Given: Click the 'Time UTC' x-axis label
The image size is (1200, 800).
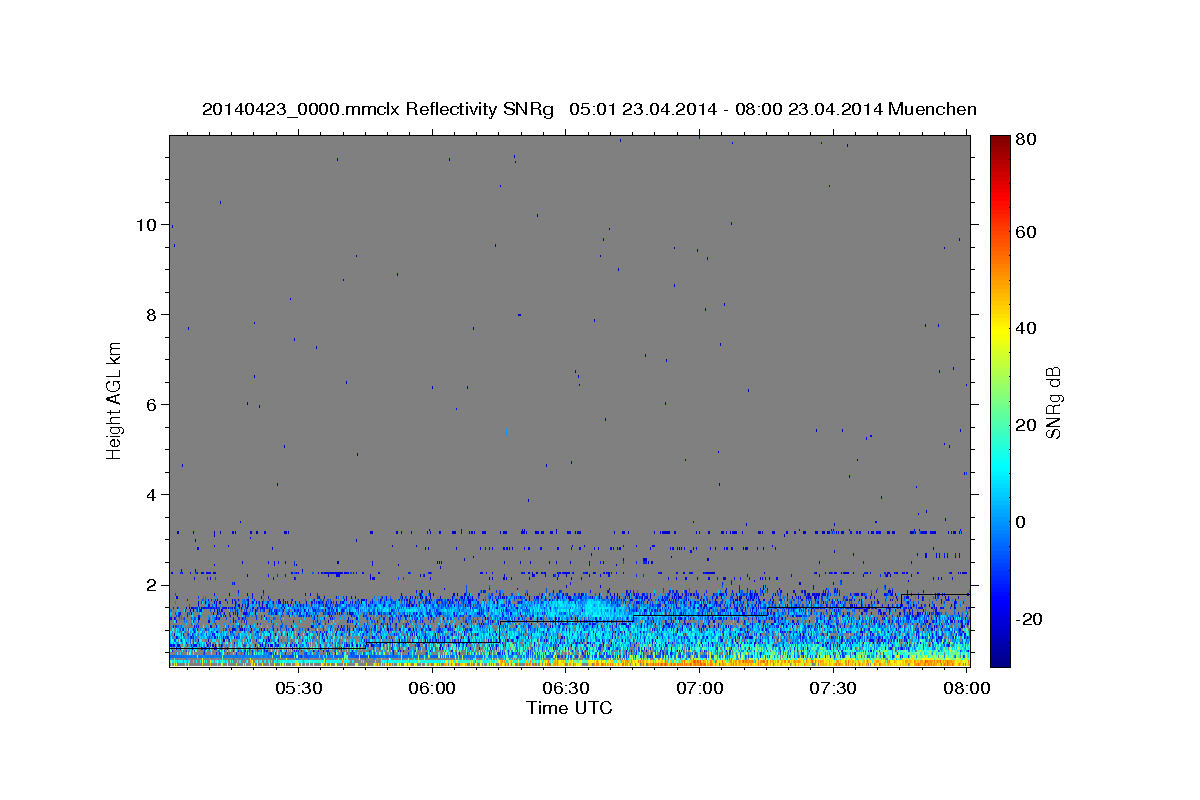Looking at the screenshot, I should (x=569, y=708).
